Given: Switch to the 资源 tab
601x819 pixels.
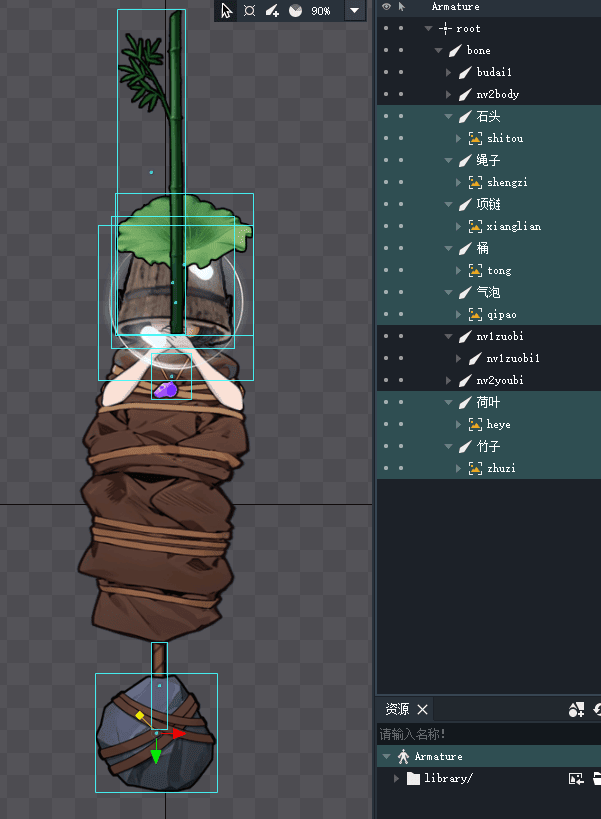Looking at the screenshot, I should [397, 709].
